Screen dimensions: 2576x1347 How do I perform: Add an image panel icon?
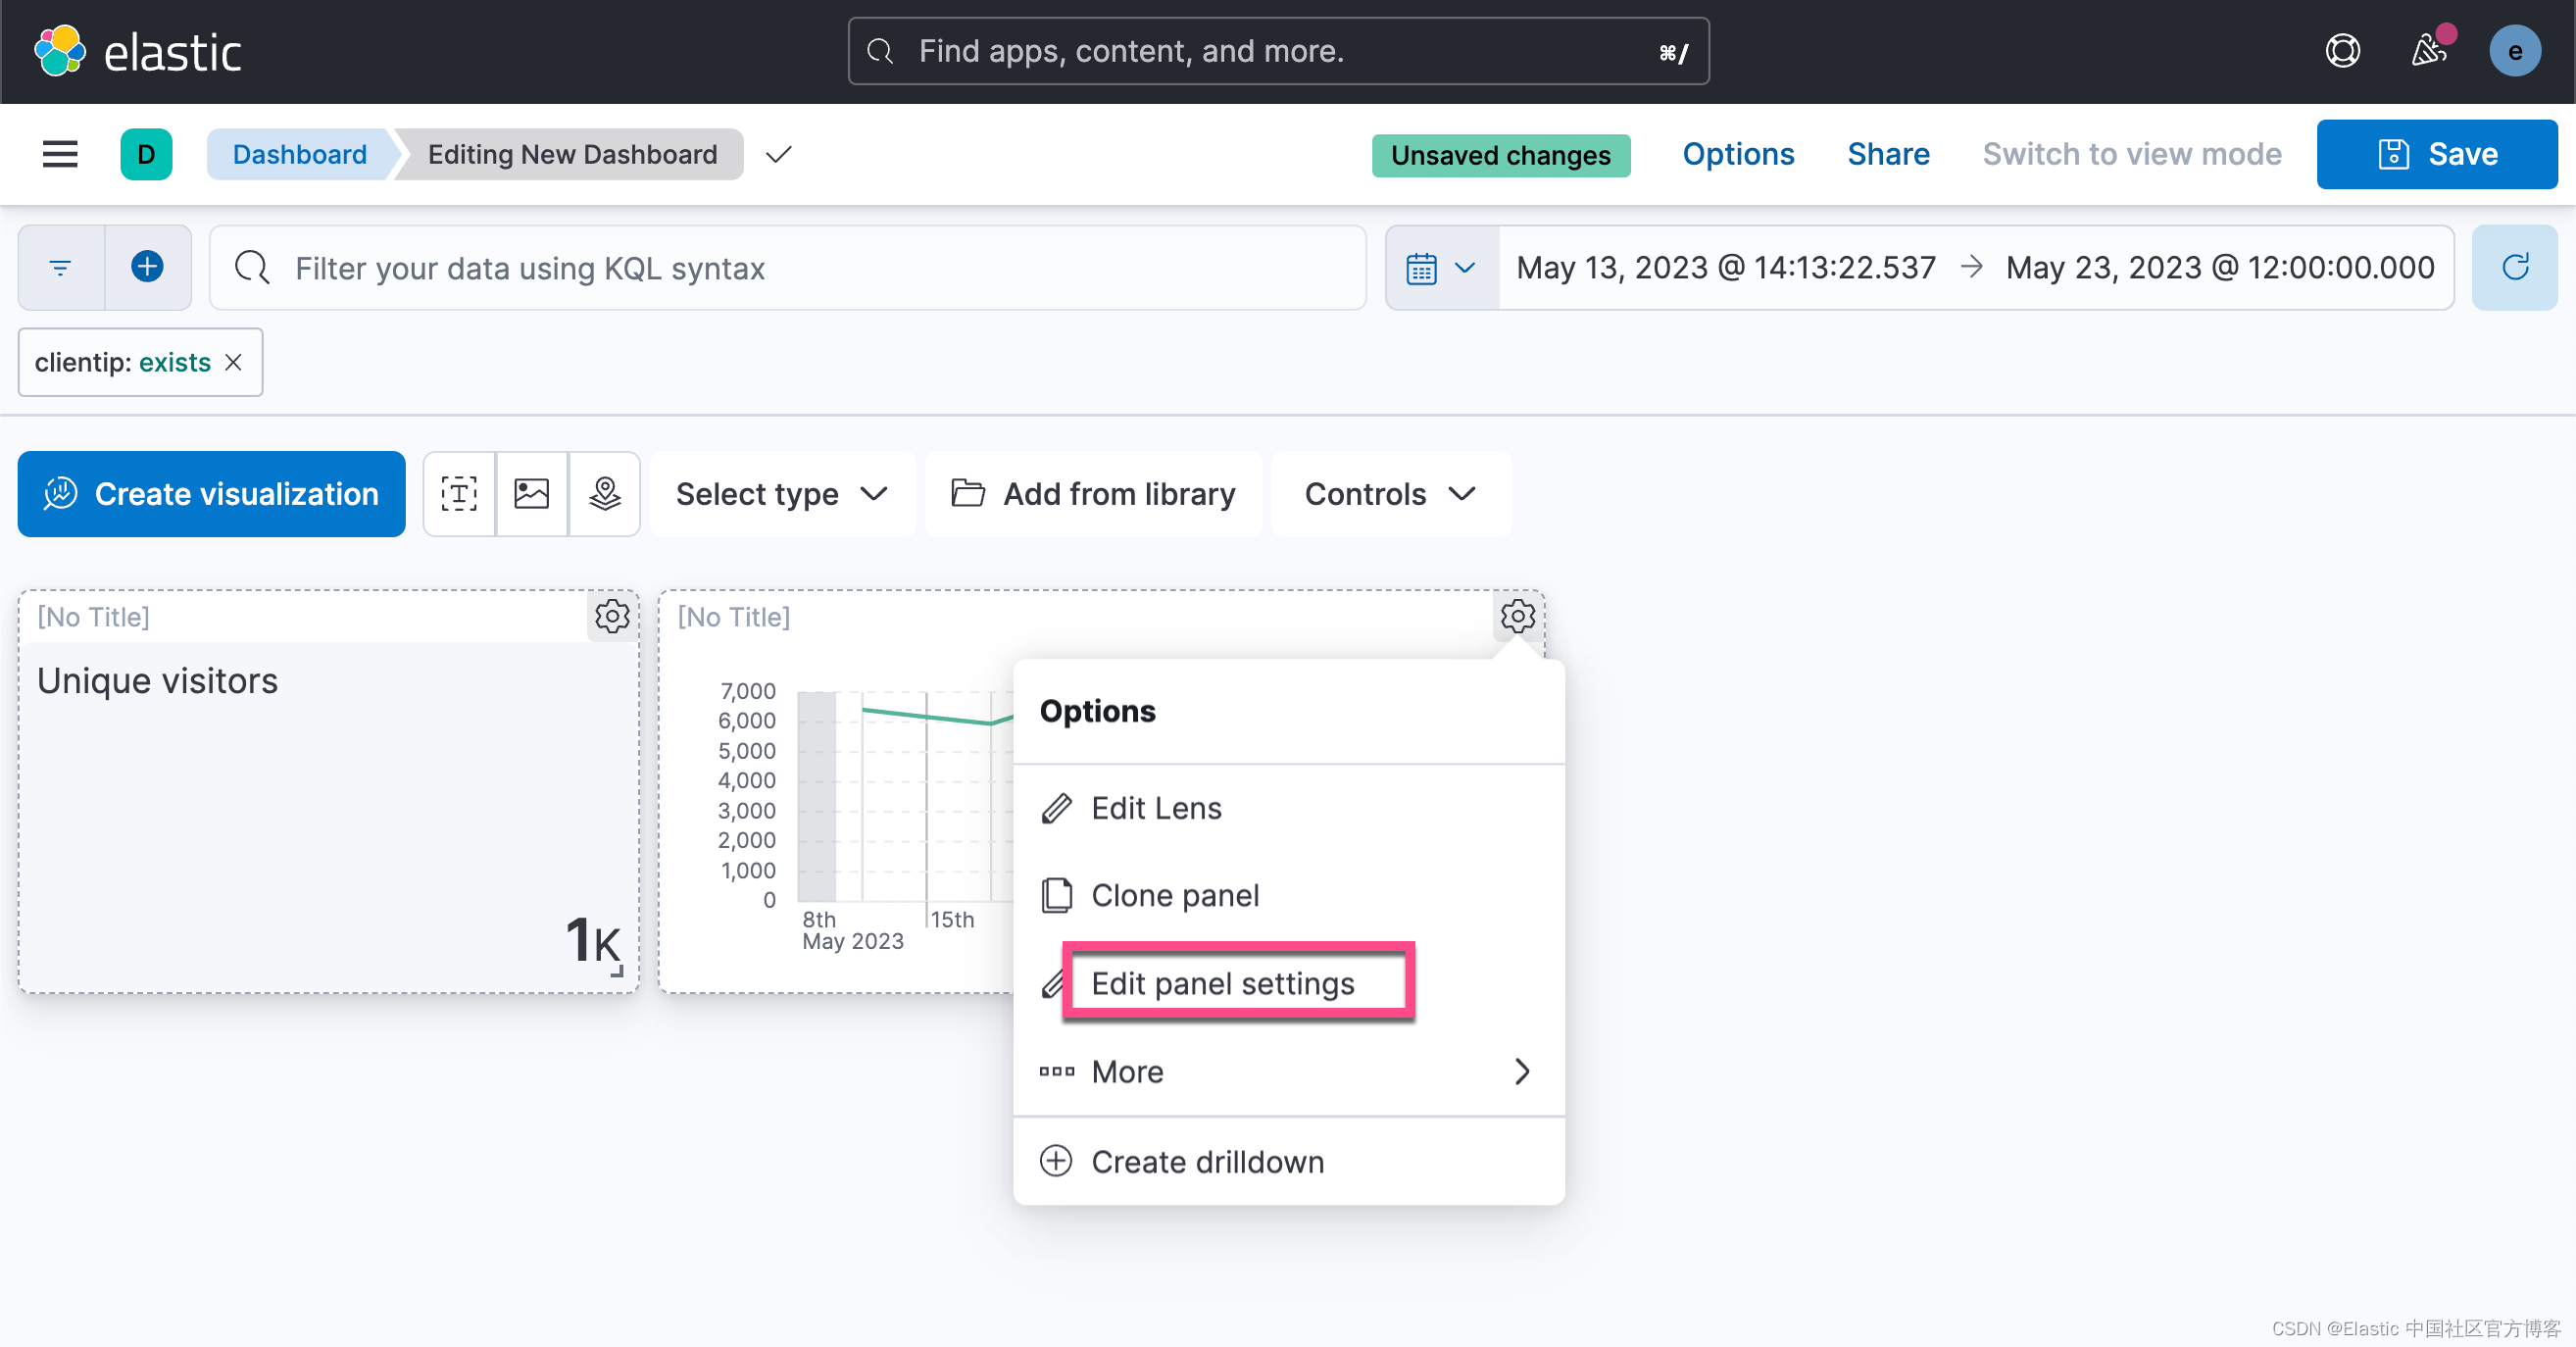click(532, 494)
